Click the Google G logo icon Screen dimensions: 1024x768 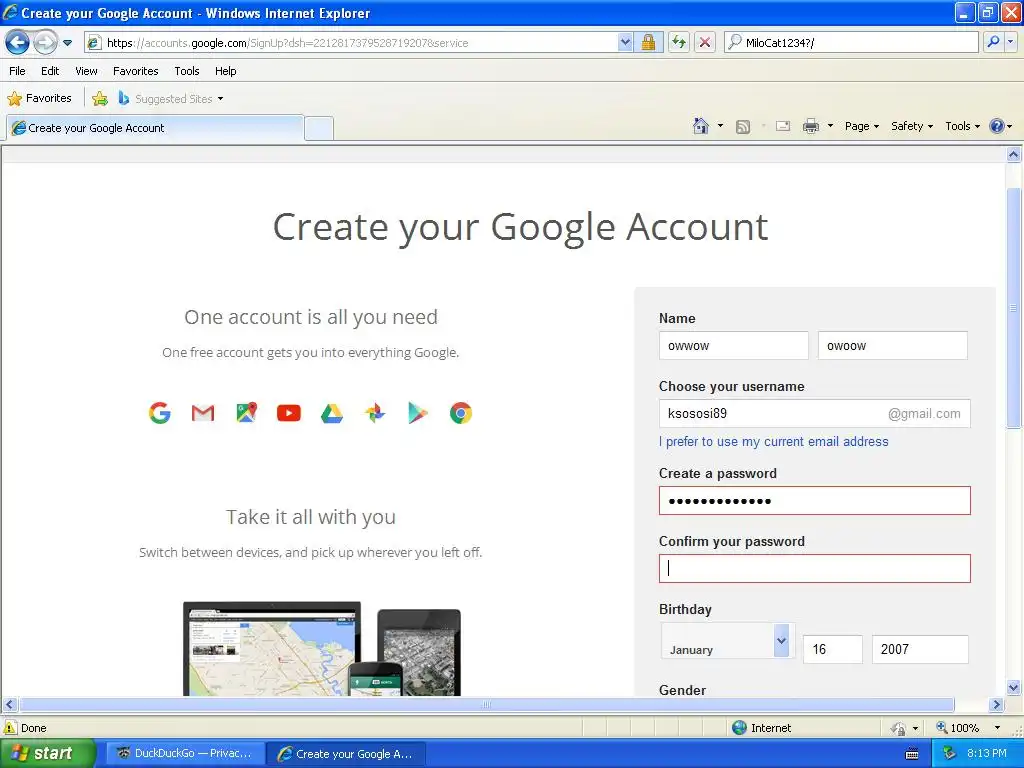coord(159,413)
